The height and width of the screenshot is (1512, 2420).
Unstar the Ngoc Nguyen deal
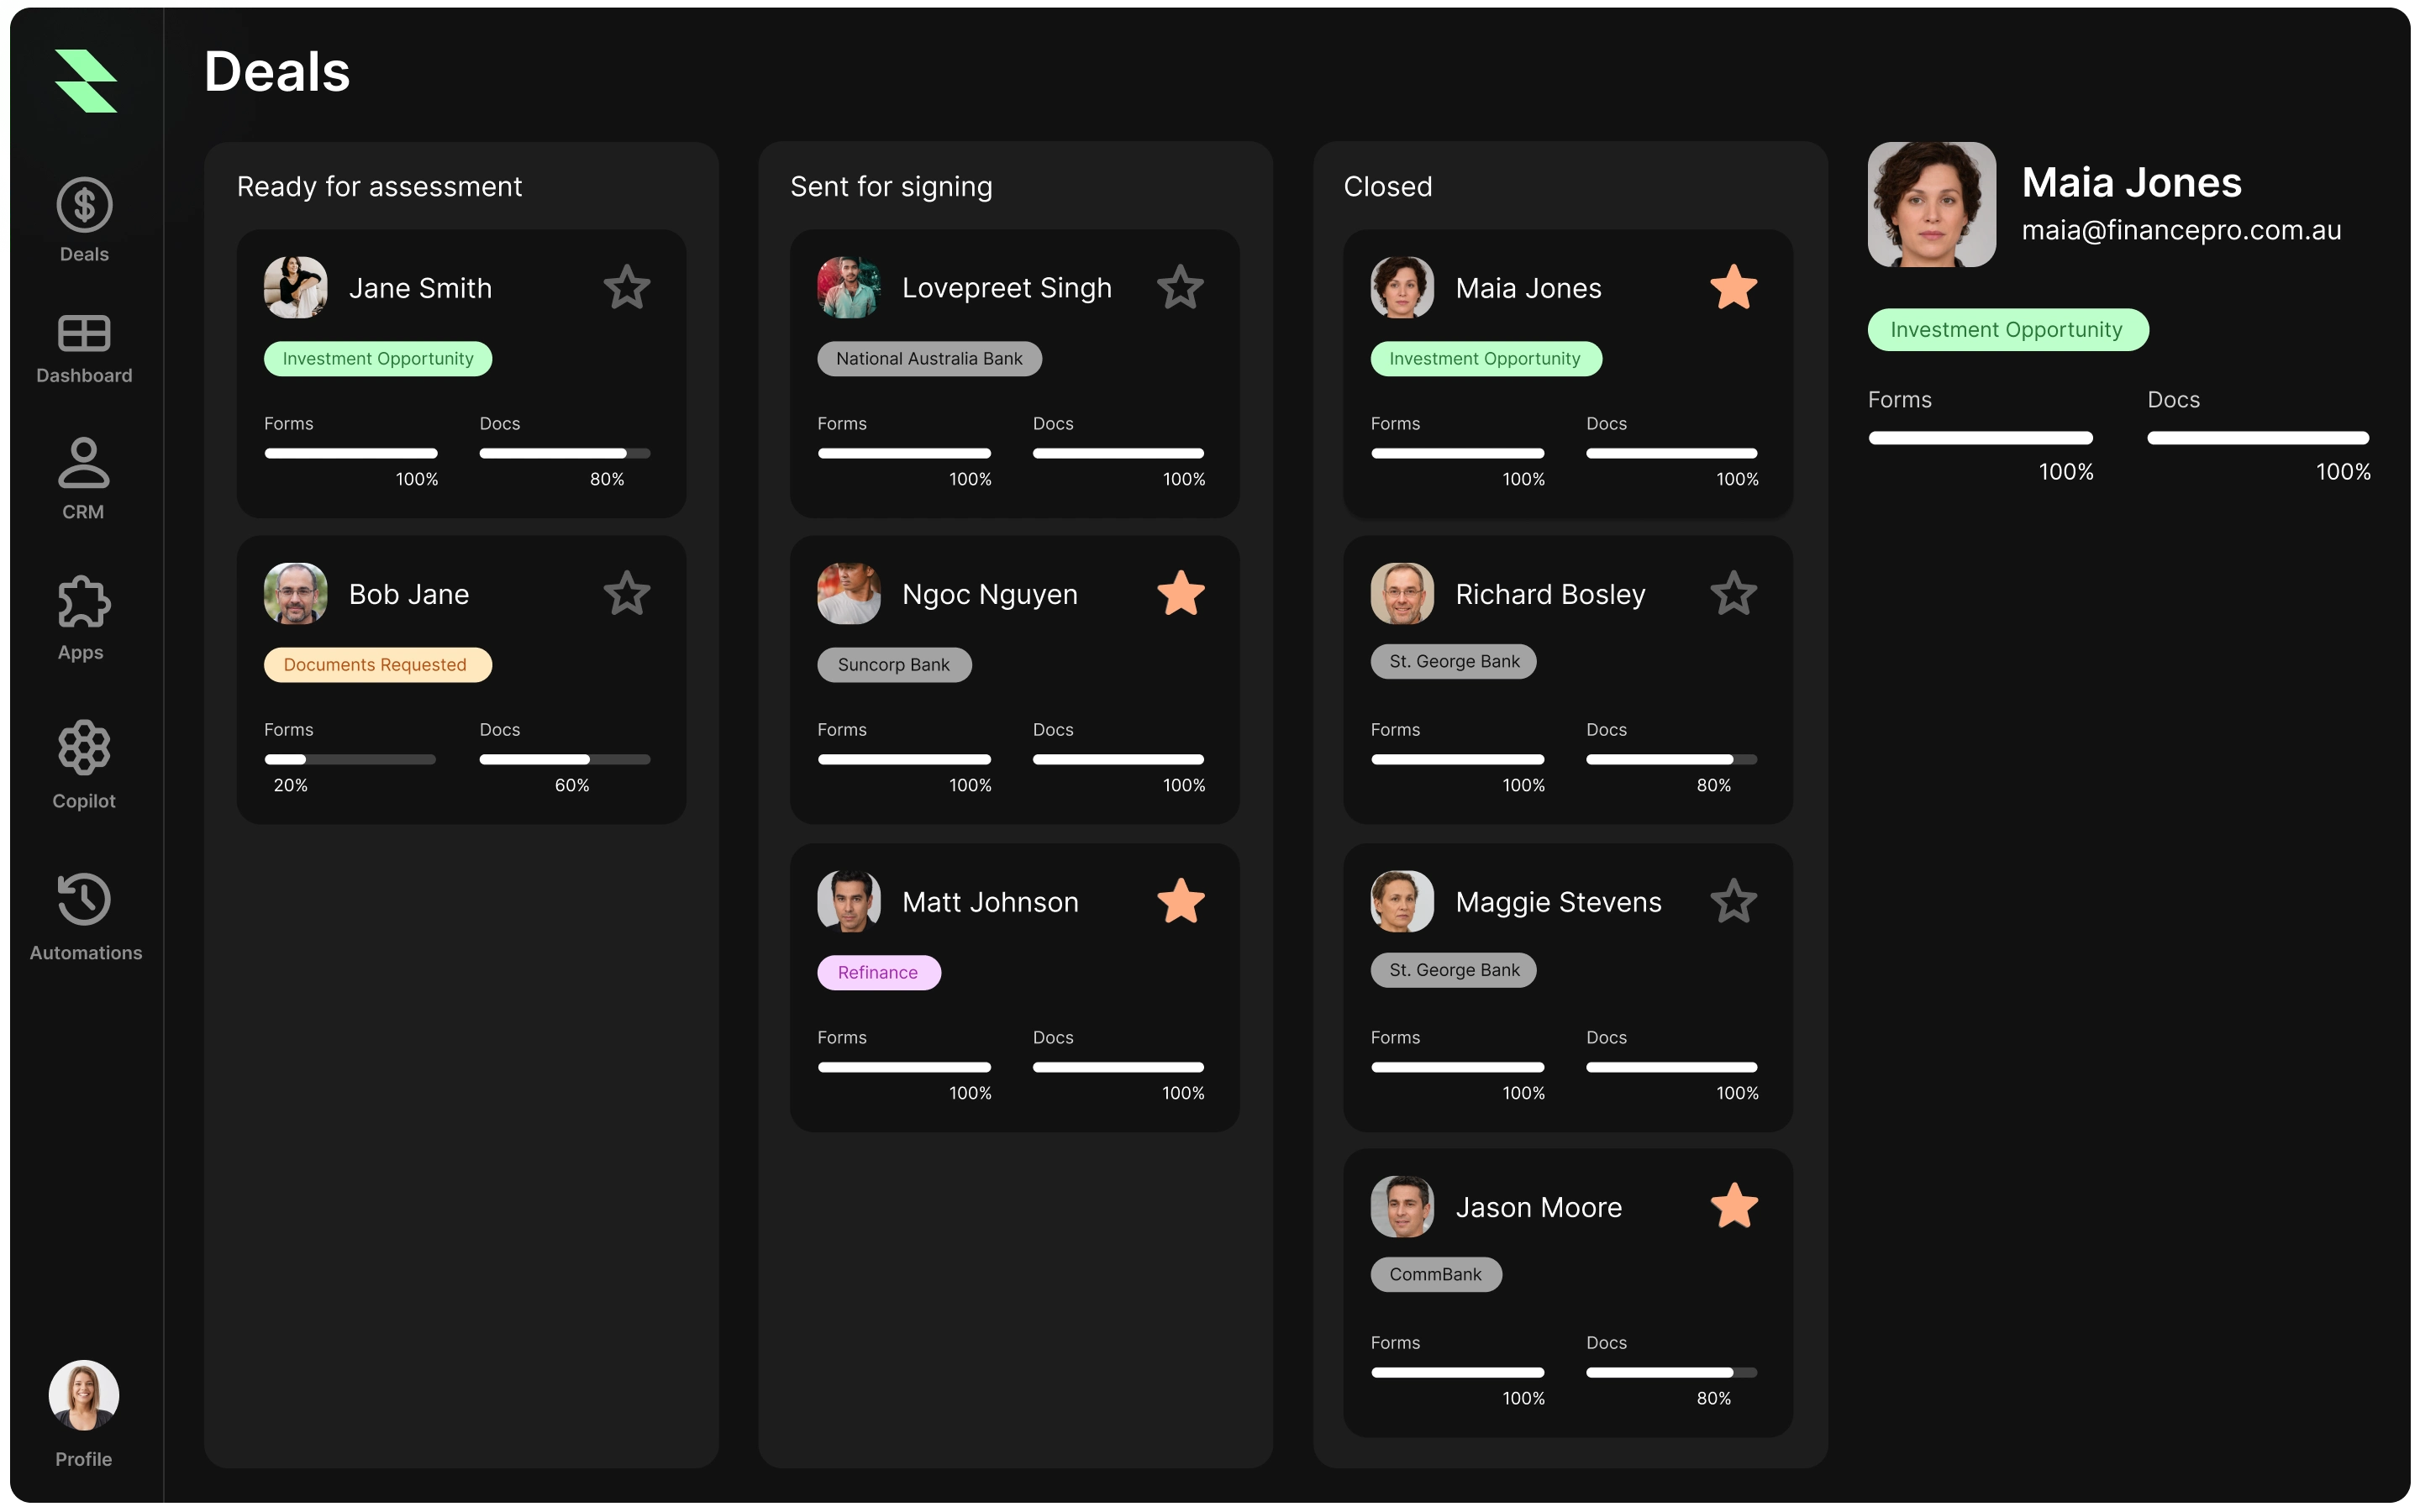(x=1180, y=594)
